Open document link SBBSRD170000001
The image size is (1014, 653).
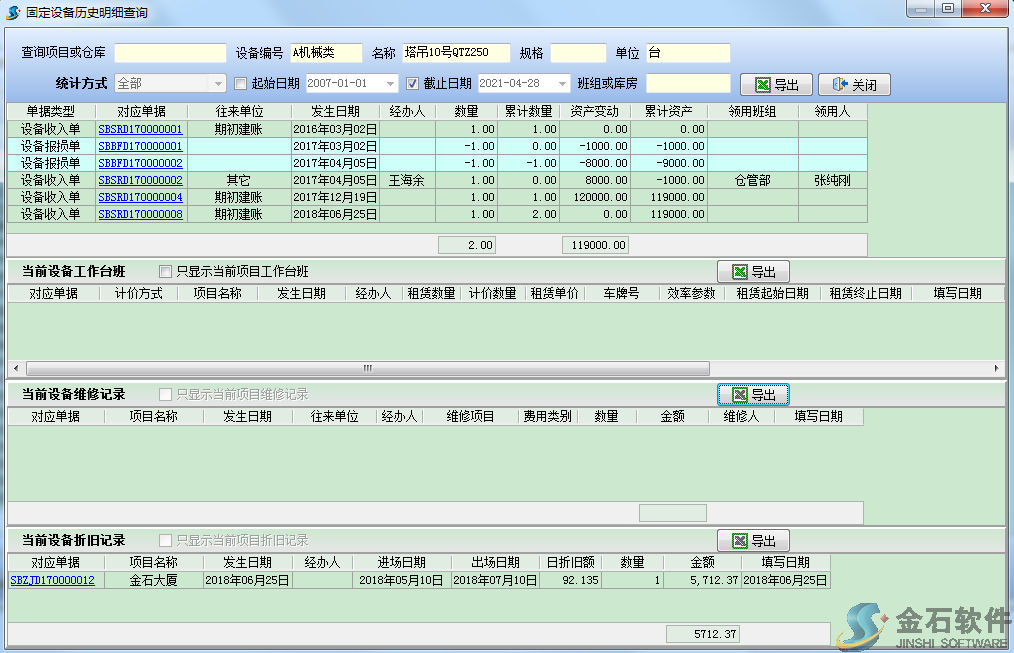[x=140, y=129]
